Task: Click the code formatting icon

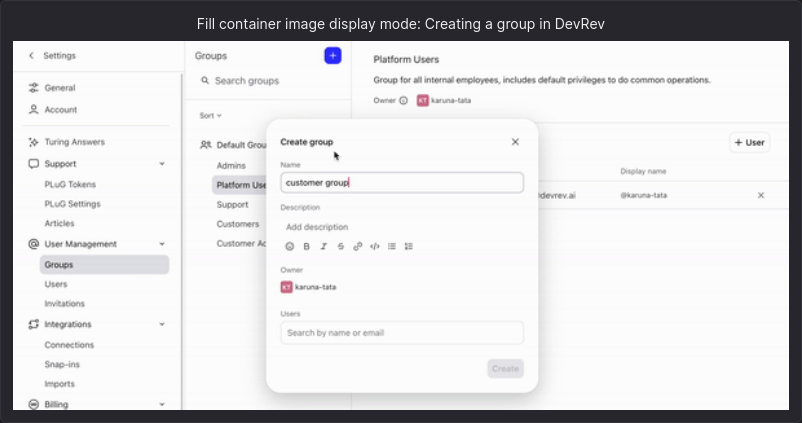Action: (x=374, y=246)
